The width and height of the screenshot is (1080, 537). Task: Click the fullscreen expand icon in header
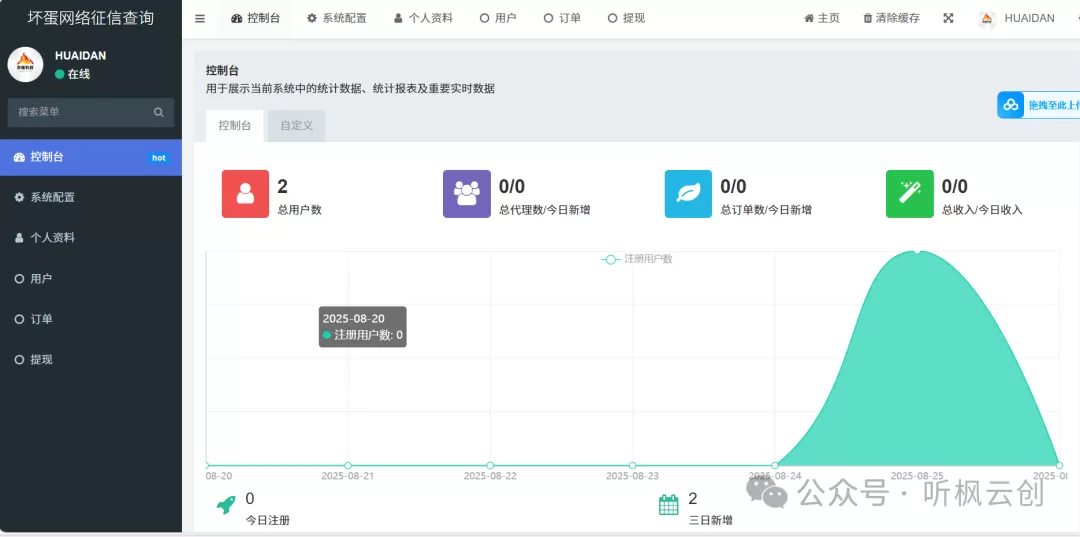pos(948,18)
